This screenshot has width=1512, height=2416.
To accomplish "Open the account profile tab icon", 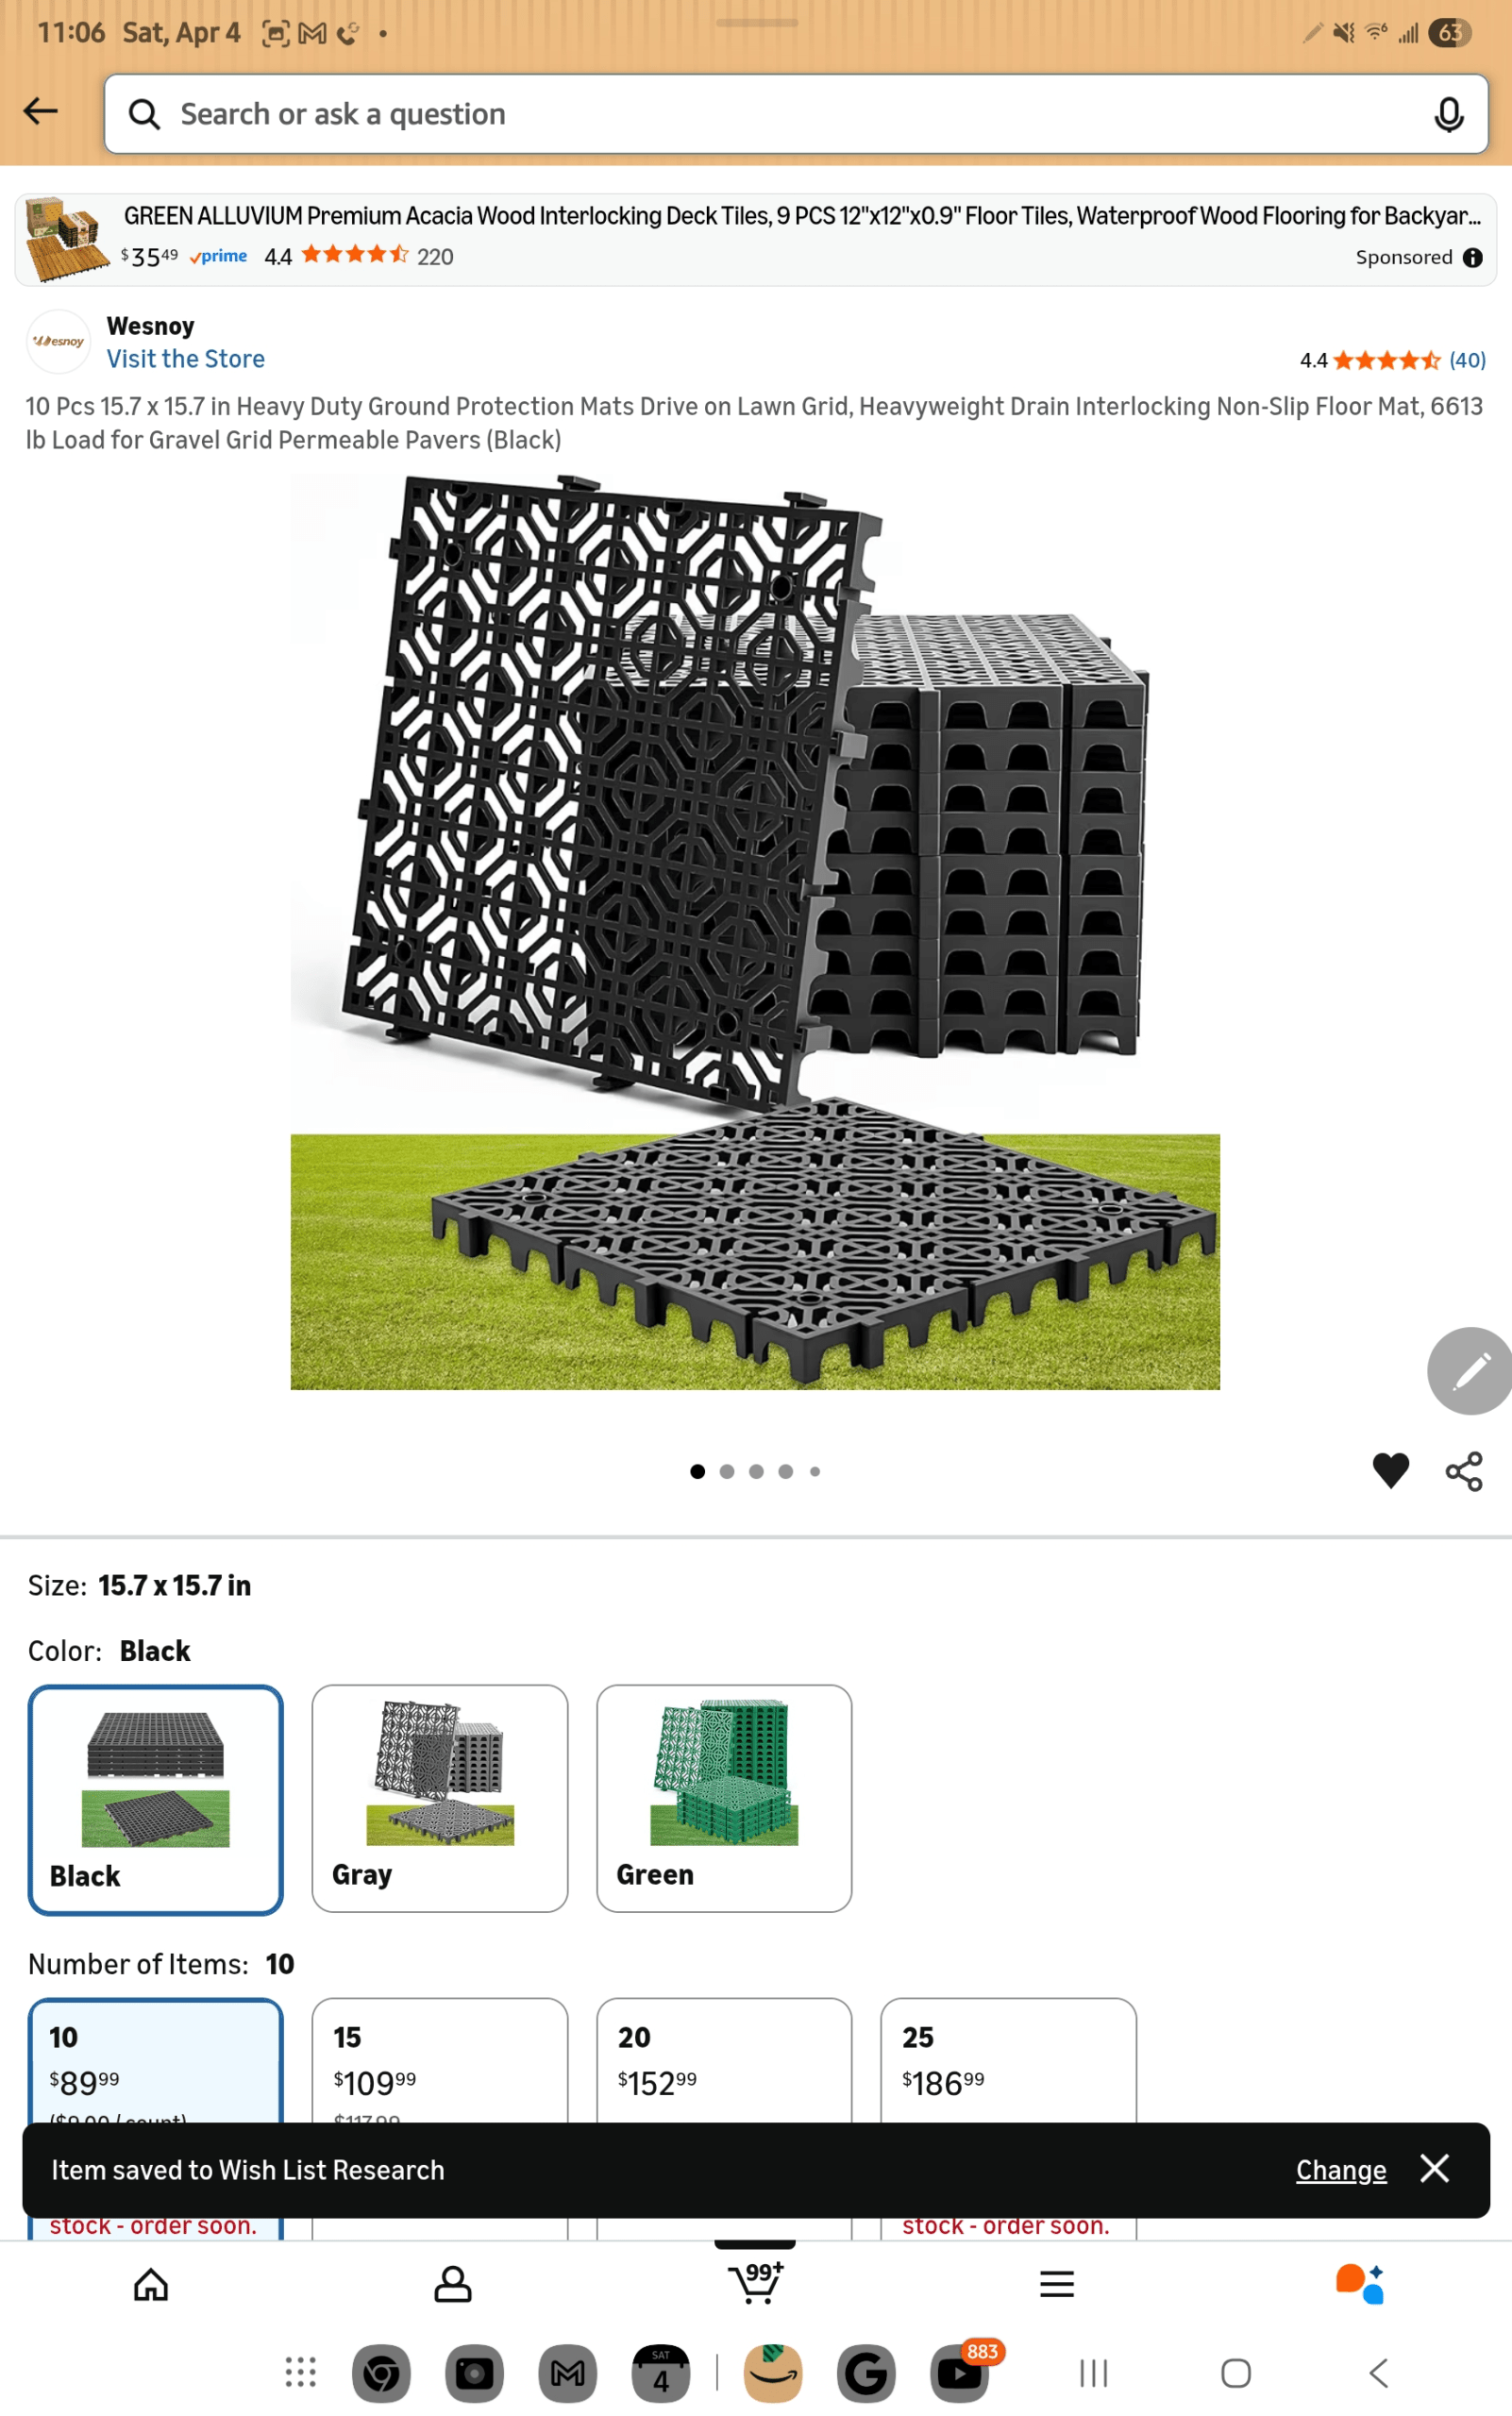I will pyautogui.click(x=453, y=2284).
